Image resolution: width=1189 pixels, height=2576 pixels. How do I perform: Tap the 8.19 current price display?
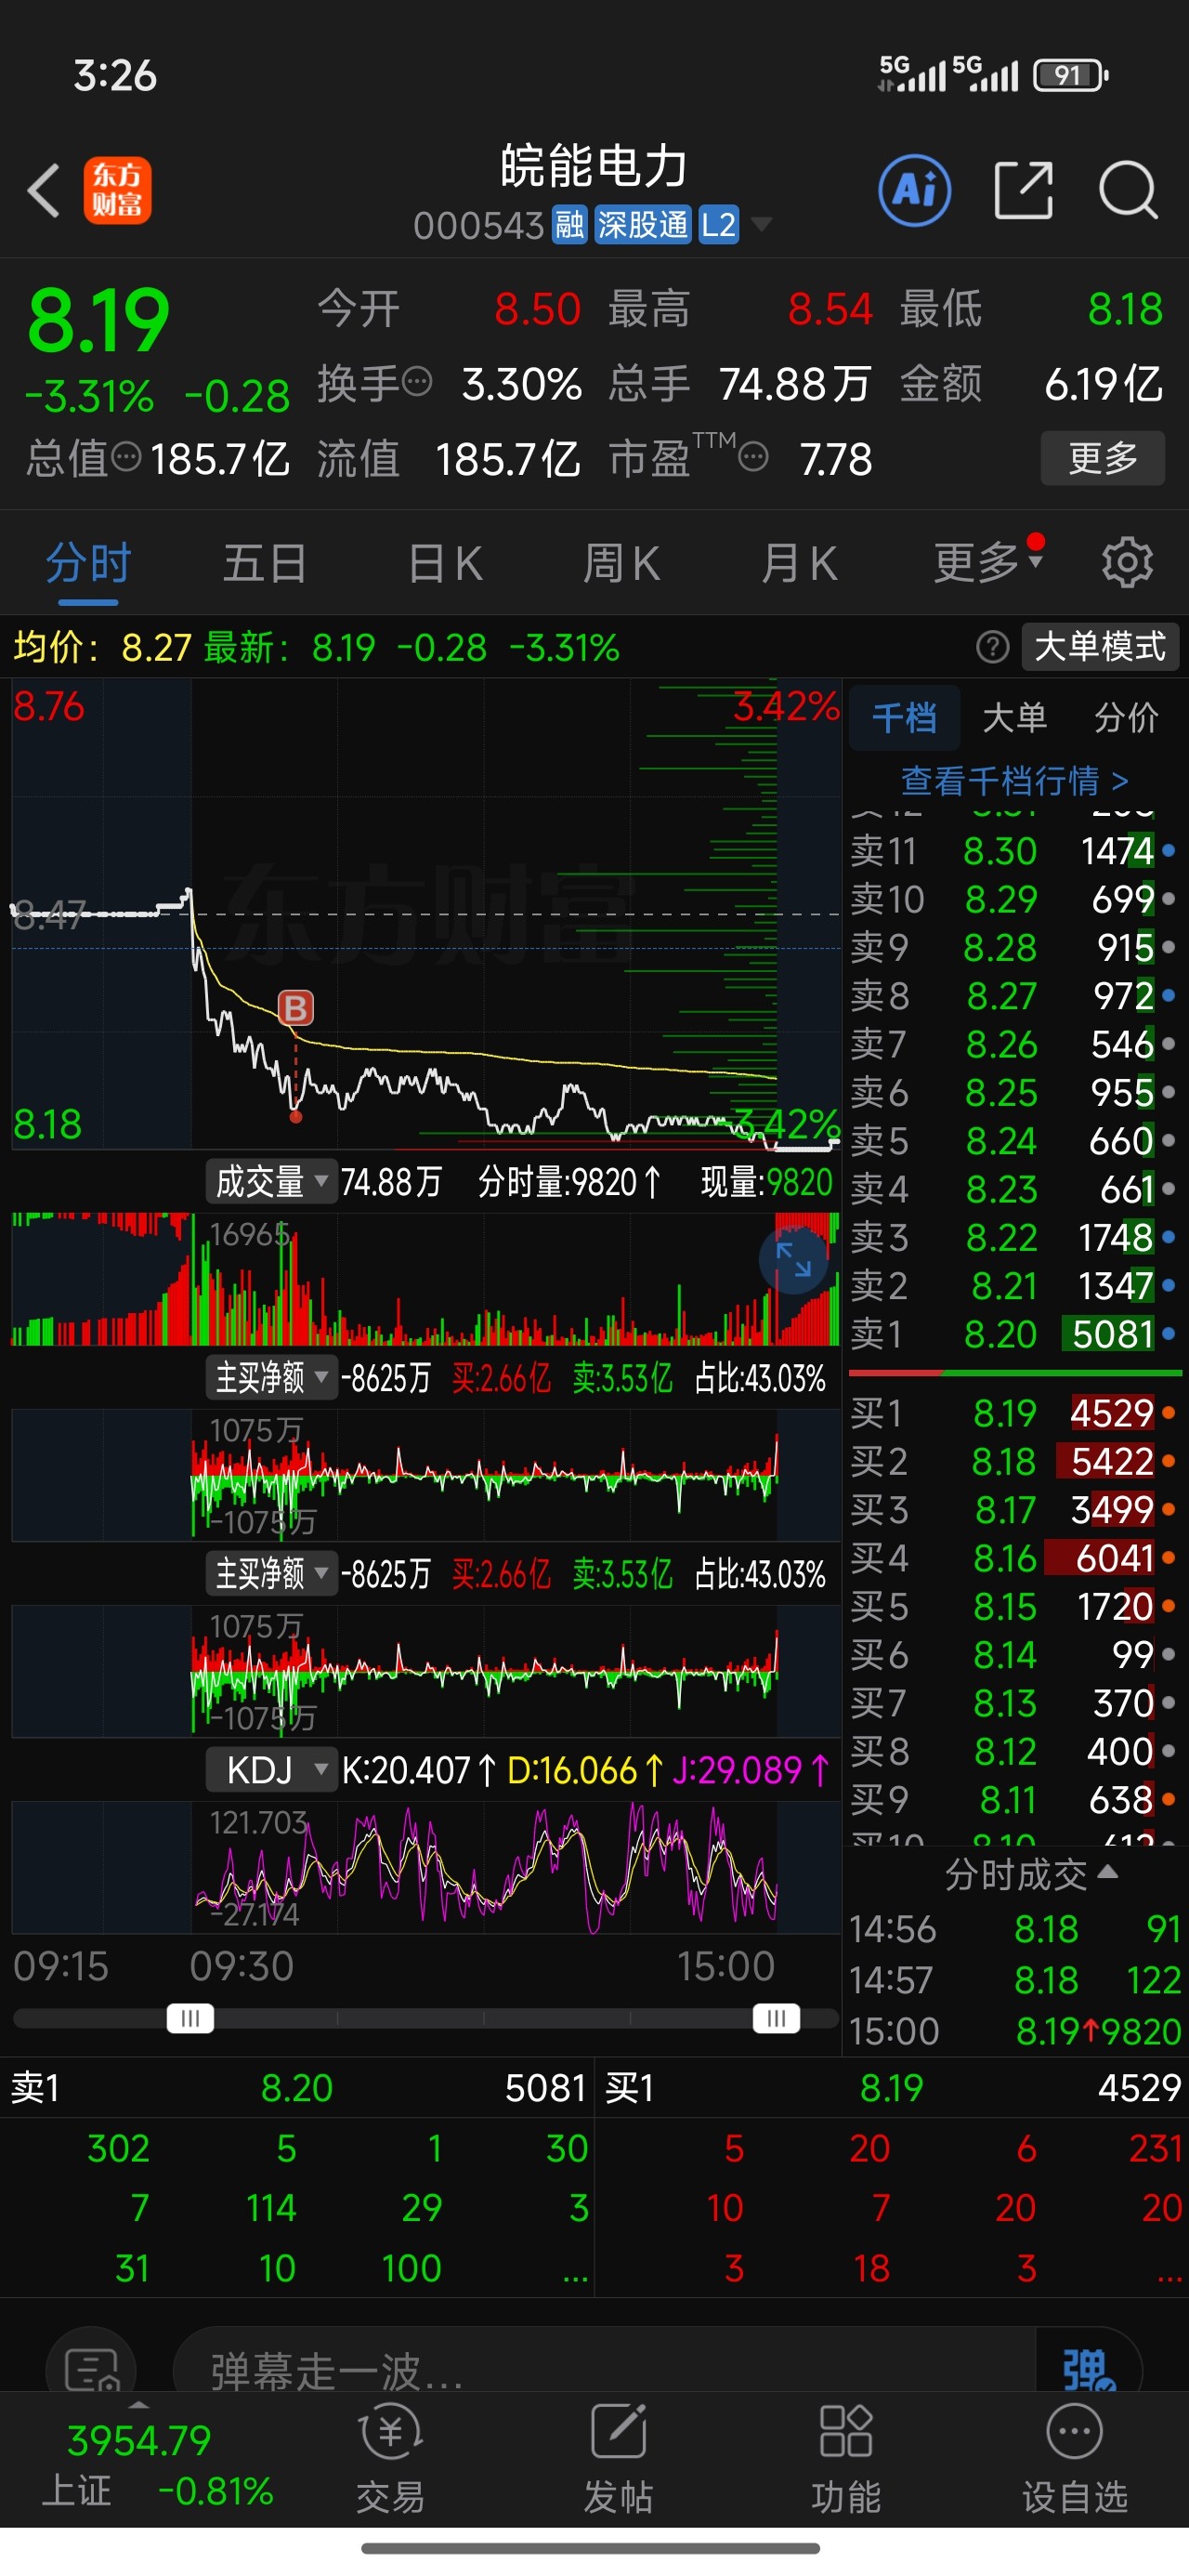tap(98, 320)
